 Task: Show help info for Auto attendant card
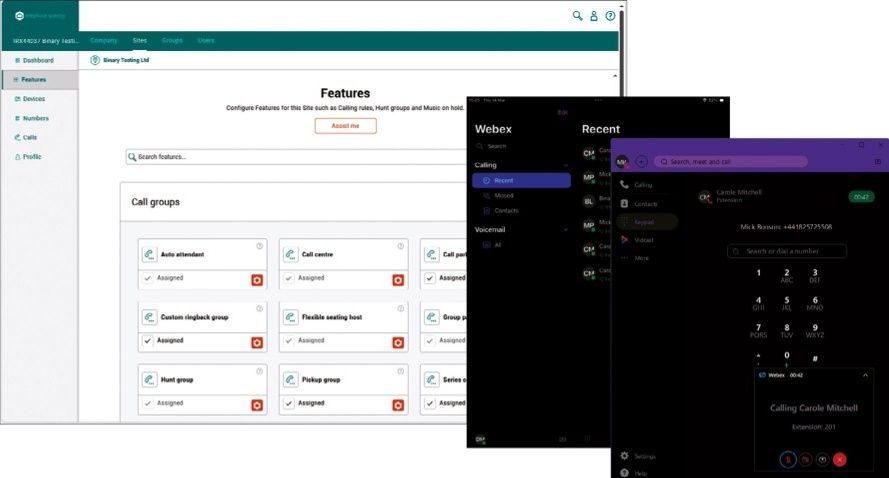pos(259,246)
